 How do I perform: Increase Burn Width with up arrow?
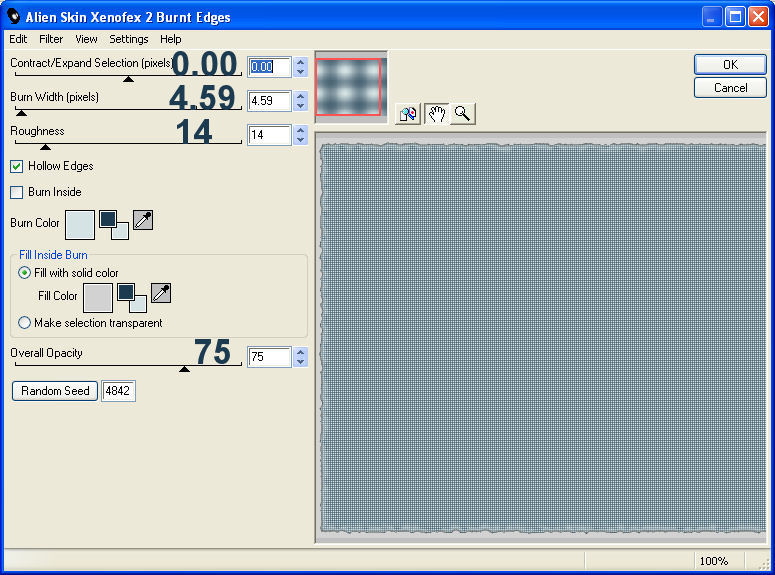pyautogui.click(x=301, y=96)
